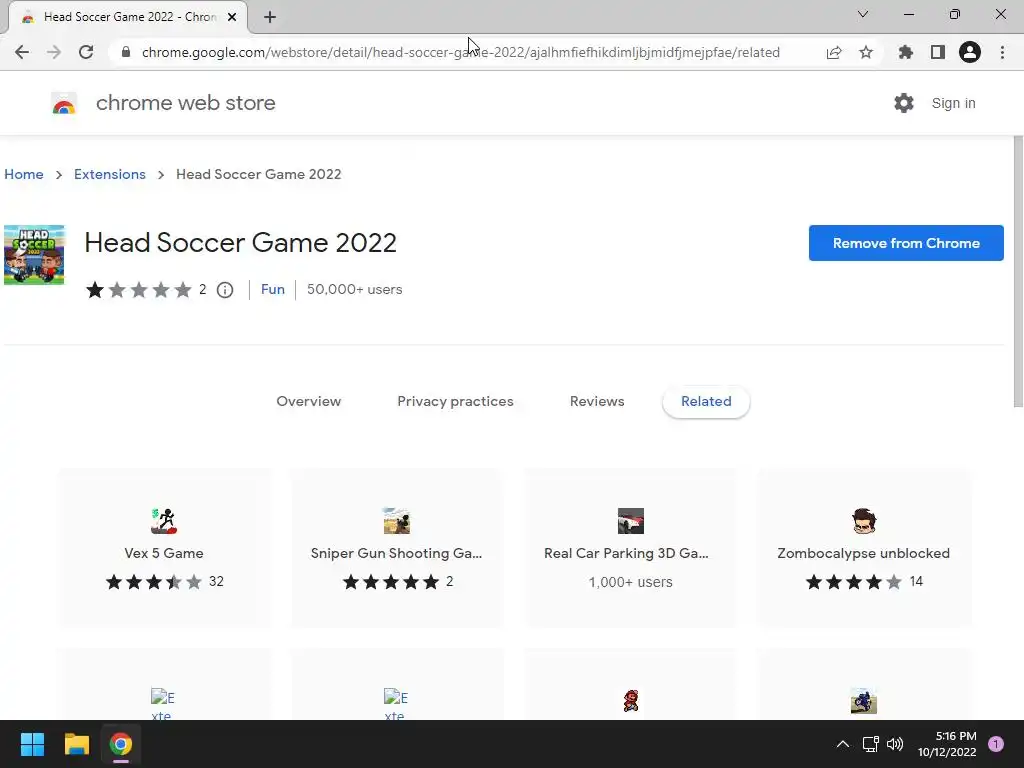
Task: Open the browser side panel
Action: [x=938, y=52]
